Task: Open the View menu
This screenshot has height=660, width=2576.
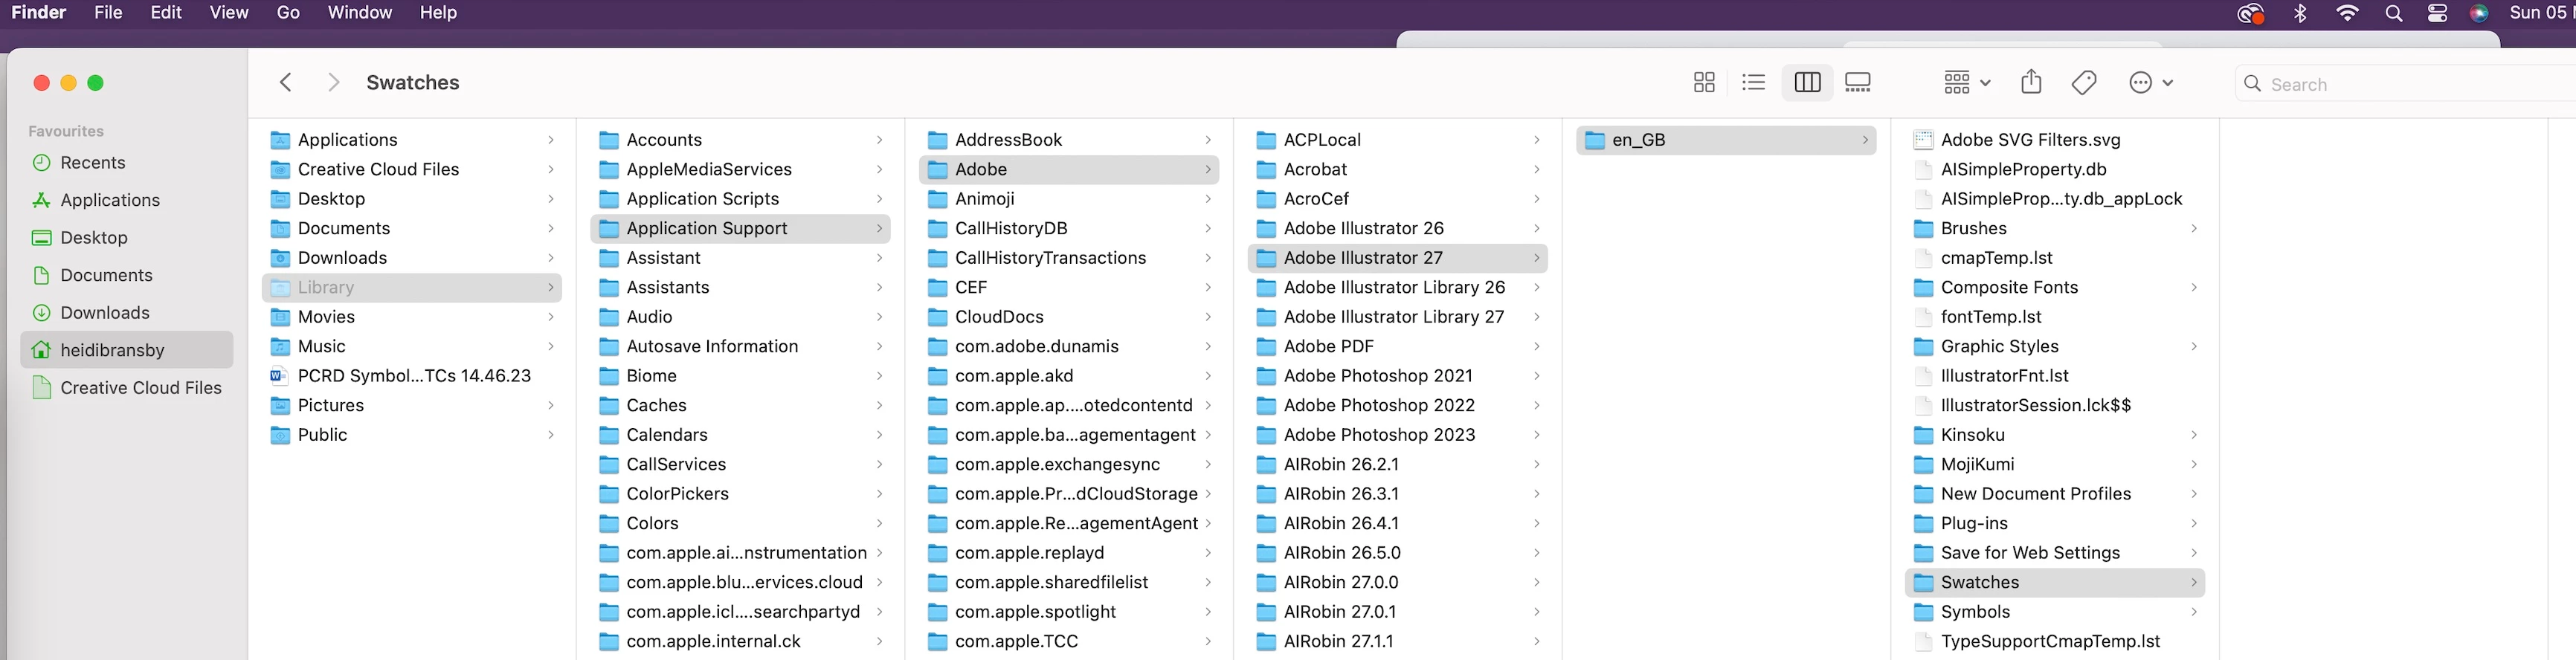Action: coord(229,13)
